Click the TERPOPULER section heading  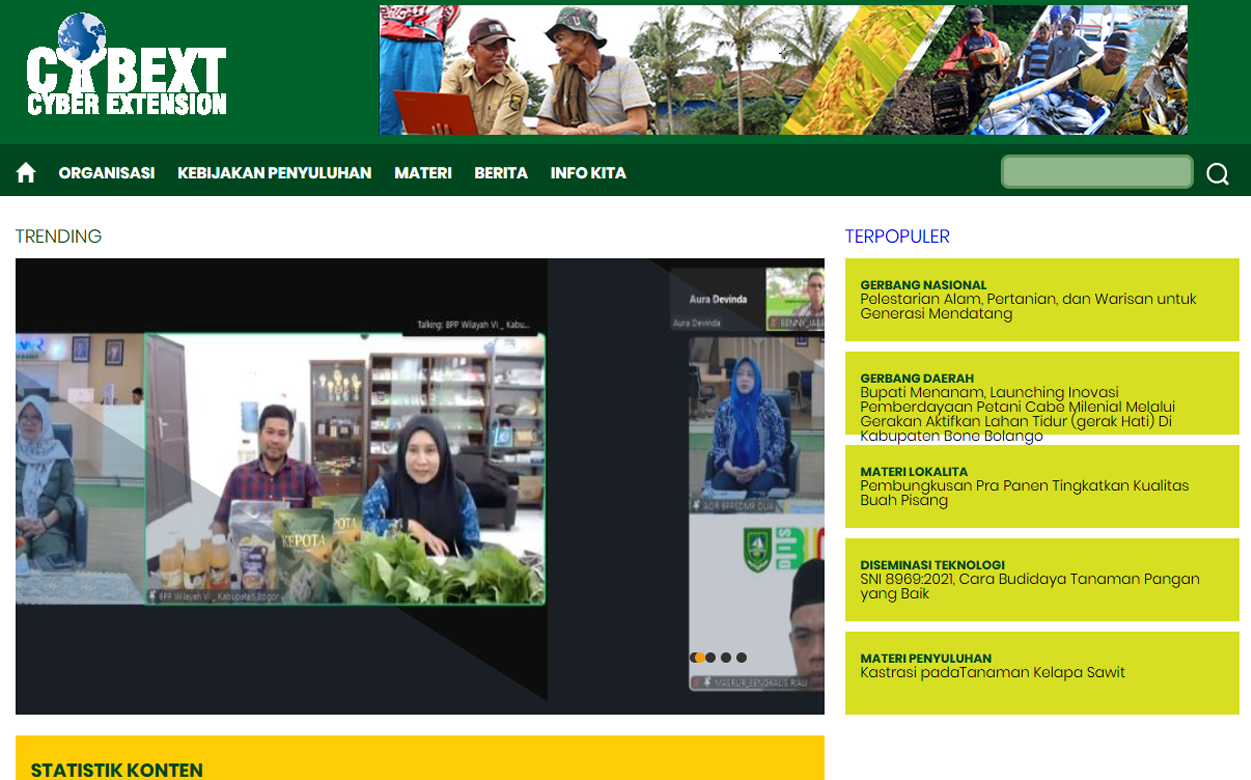[897, 237]
